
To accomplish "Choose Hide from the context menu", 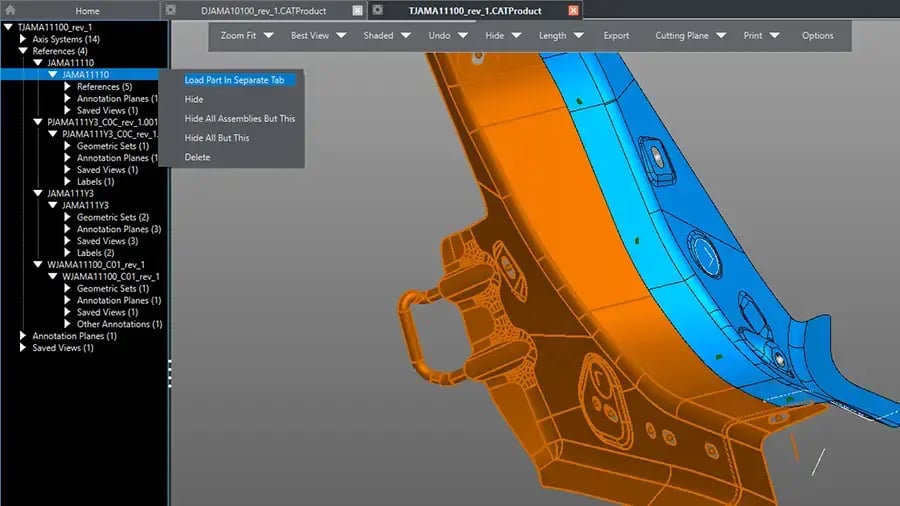I will pyautogui.click(x=193, y=99).
